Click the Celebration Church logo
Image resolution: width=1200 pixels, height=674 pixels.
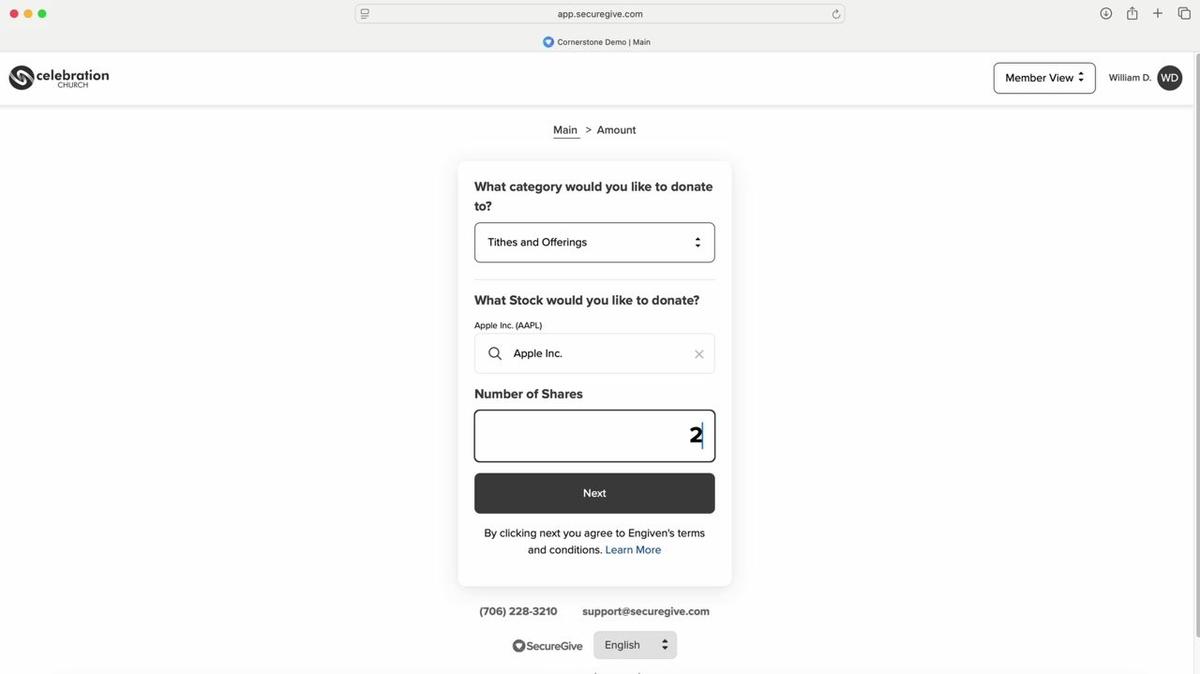coord(59,77)
